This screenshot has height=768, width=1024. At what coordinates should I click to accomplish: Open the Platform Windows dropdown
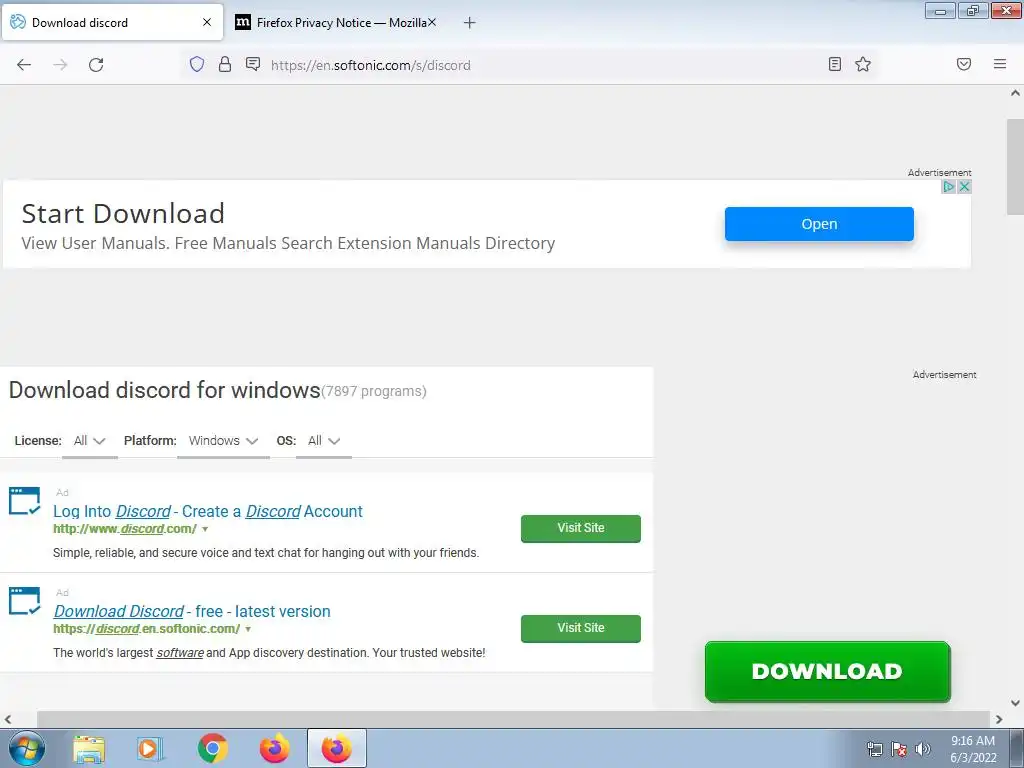(x=223, y=441)
